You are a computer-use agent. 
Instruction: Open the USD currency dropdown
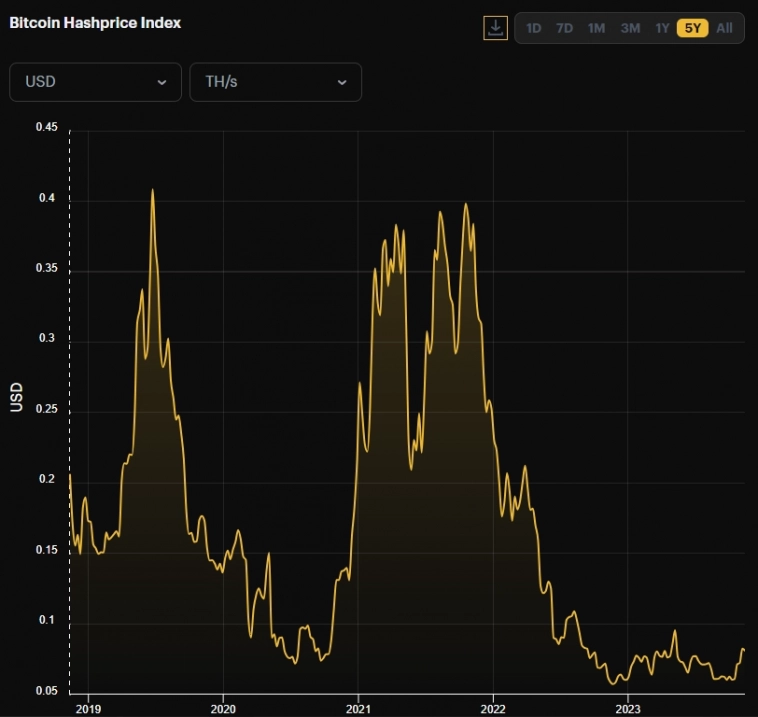coord(95,82)
